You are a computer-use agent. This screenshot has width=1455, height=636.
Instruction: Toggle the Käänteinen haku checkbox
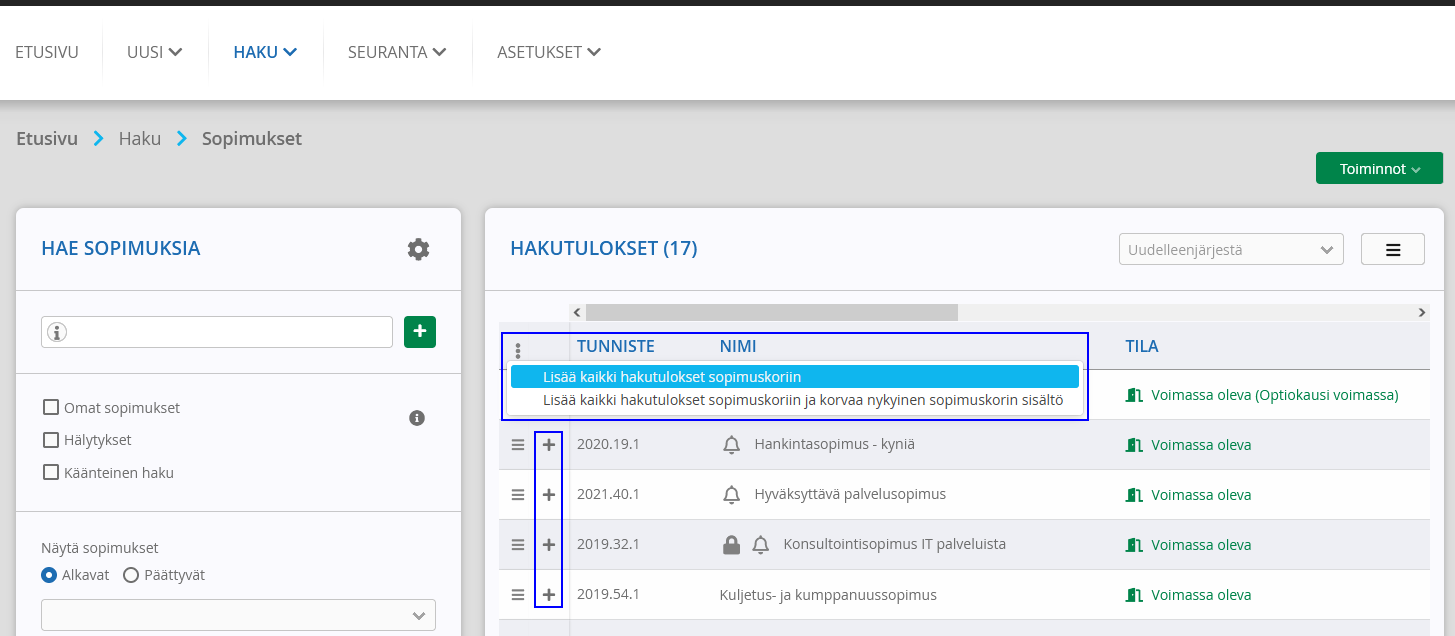50,472
